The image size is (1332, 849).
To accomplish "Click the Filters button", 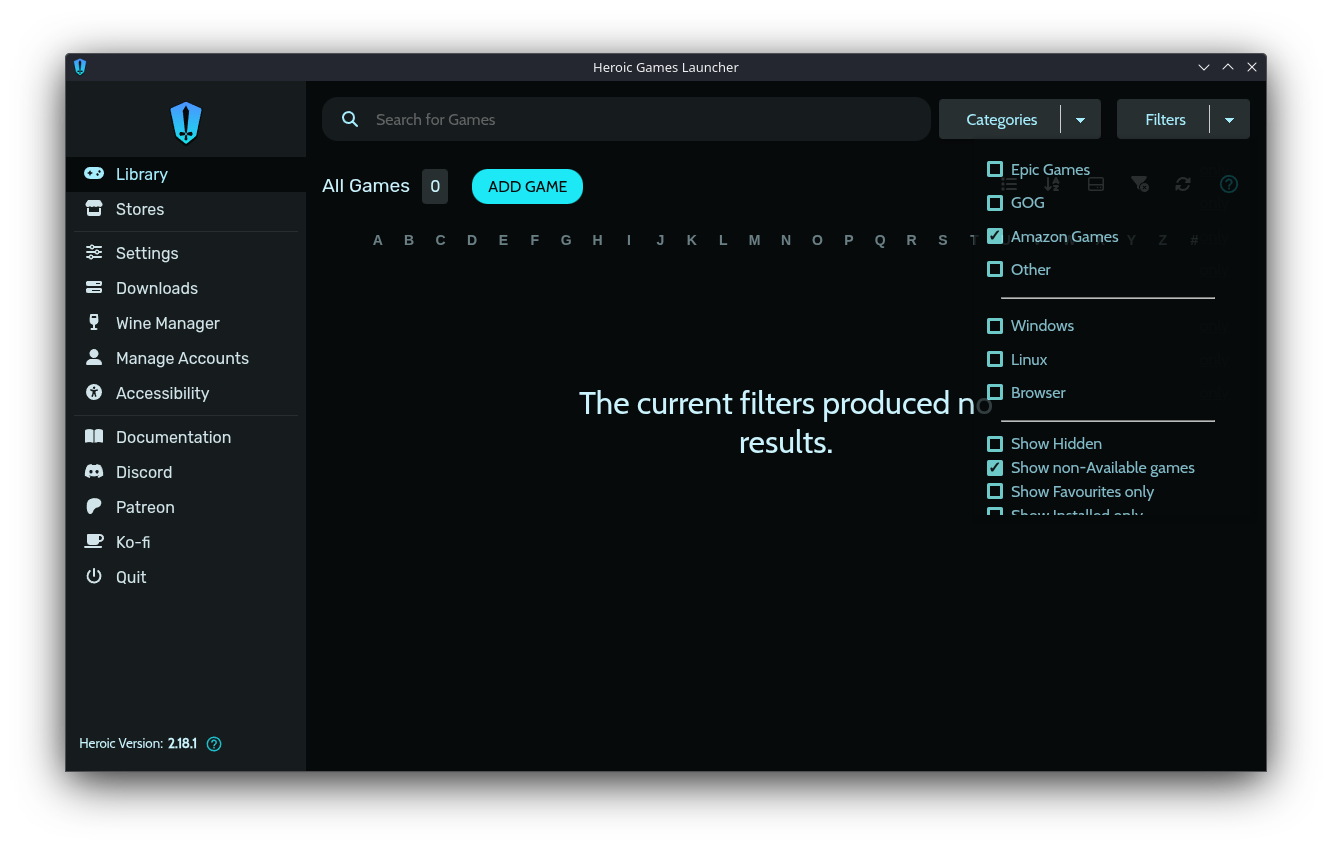I will pyautogui.click(x=1165, y=119).
